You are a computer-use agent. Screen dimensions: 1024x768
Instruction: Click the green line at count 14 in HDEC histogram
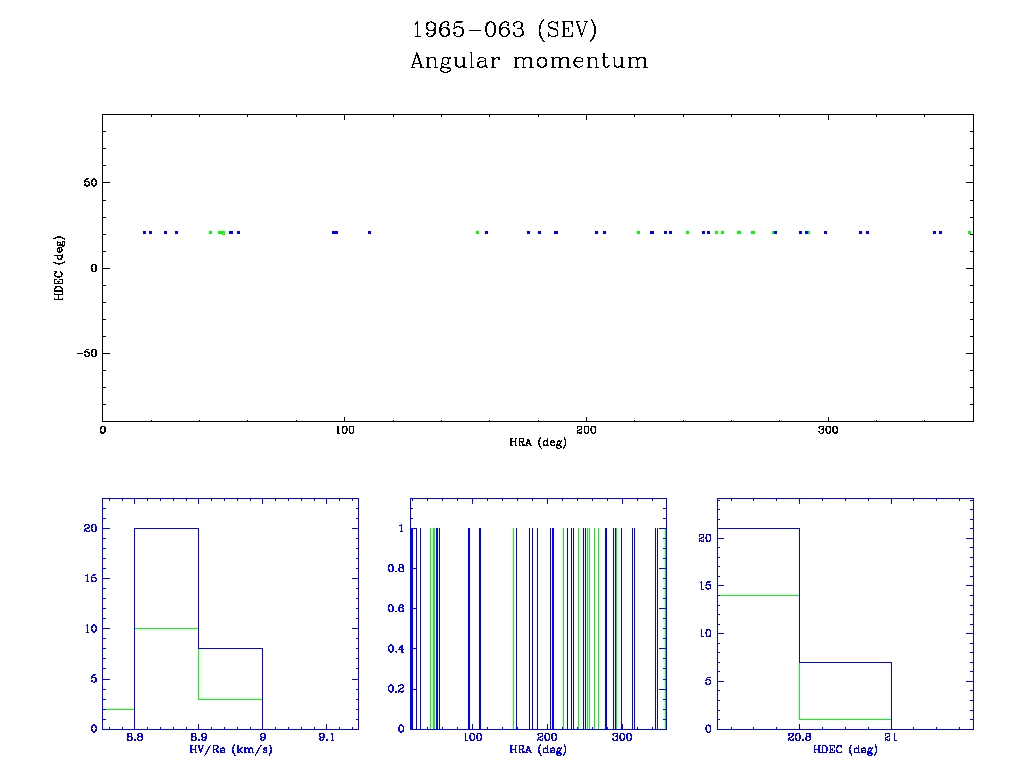[758, 595]
